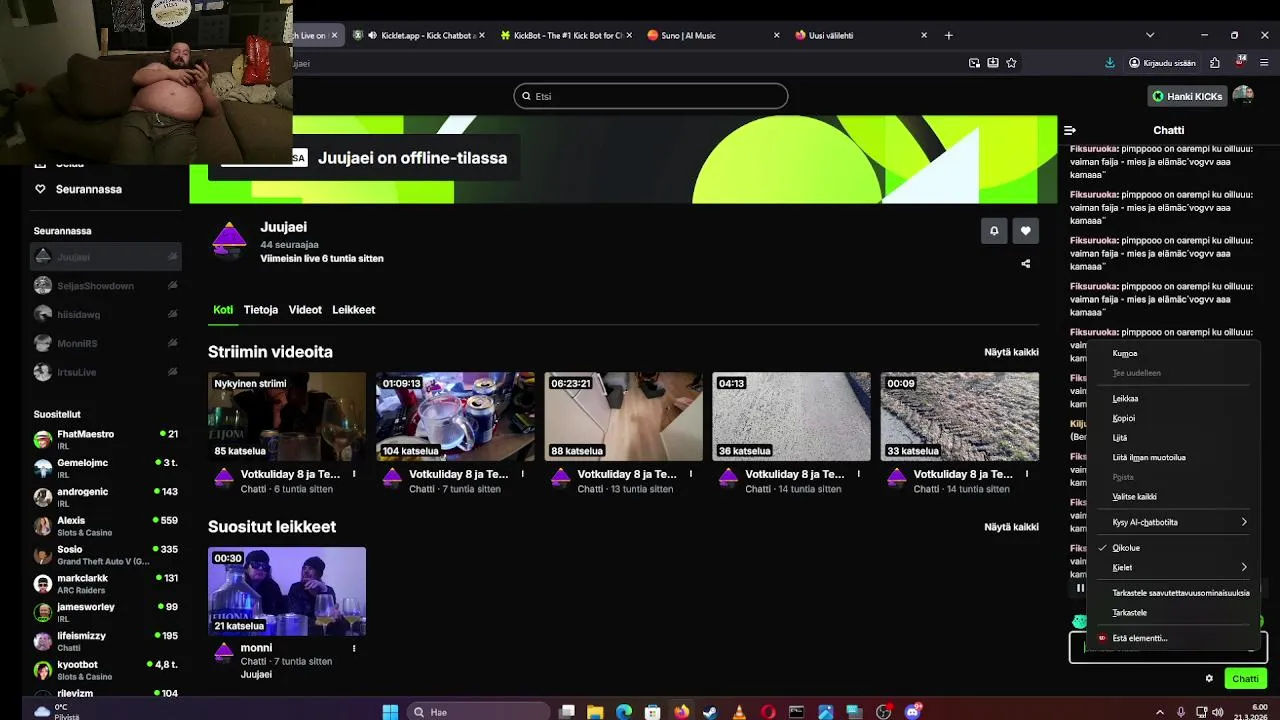
Task: Open the Firefox hamburger application menu
Action: tap(1264, 63)
